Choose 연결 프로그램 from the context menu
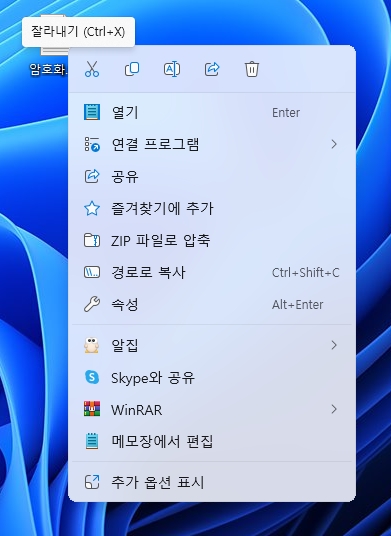The height and width of the screenshot is (536, 391). pyautogui.click(x=212, y=144)
